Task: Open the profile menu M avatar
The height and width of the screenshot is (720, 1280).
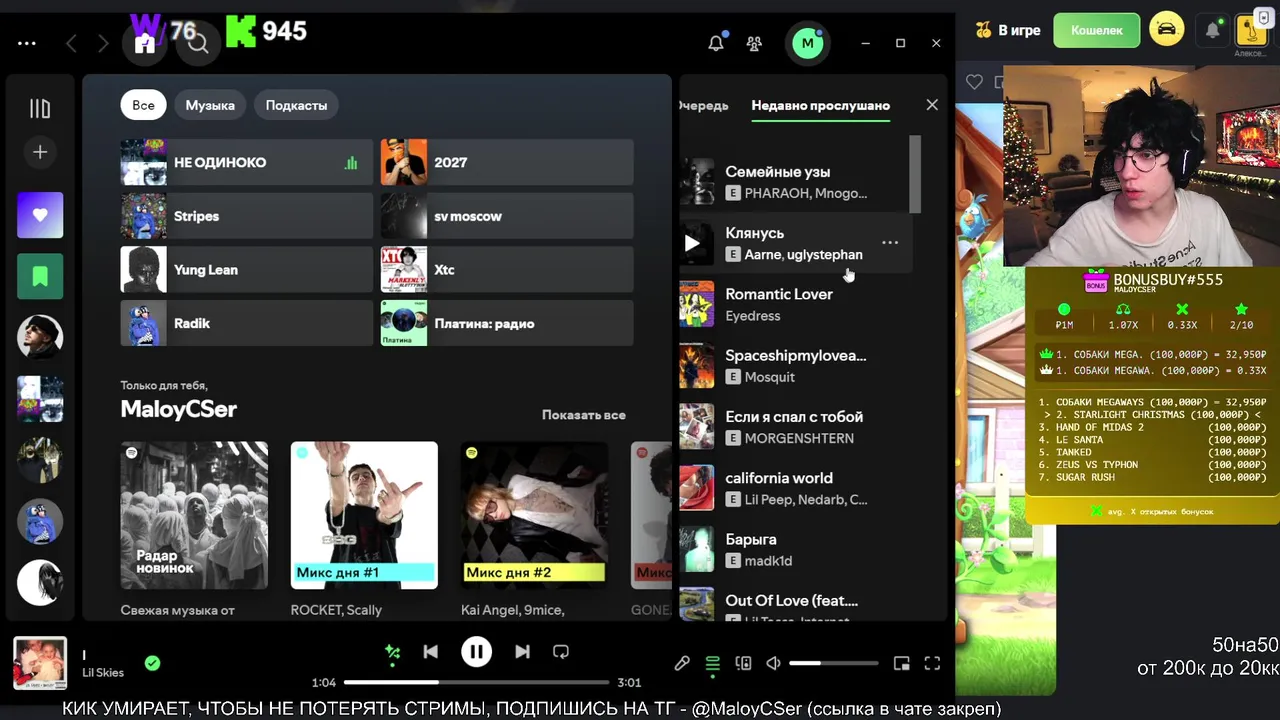Action: [x=807, y=43]
